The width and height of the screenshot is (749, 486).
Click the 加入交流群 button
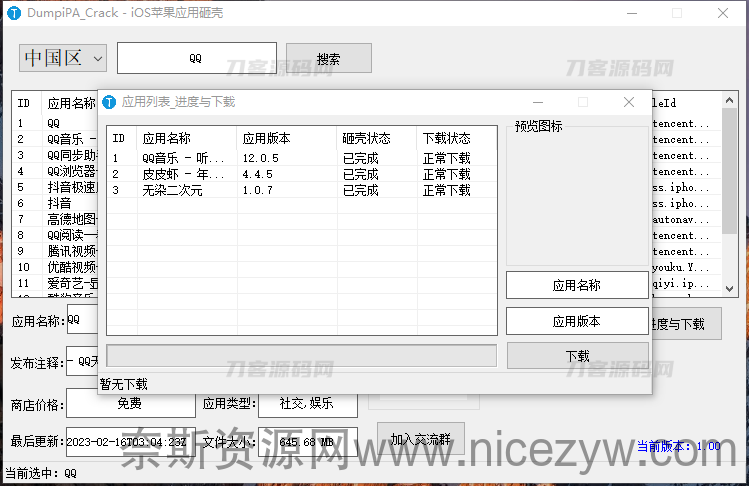[x=420, y=439]
